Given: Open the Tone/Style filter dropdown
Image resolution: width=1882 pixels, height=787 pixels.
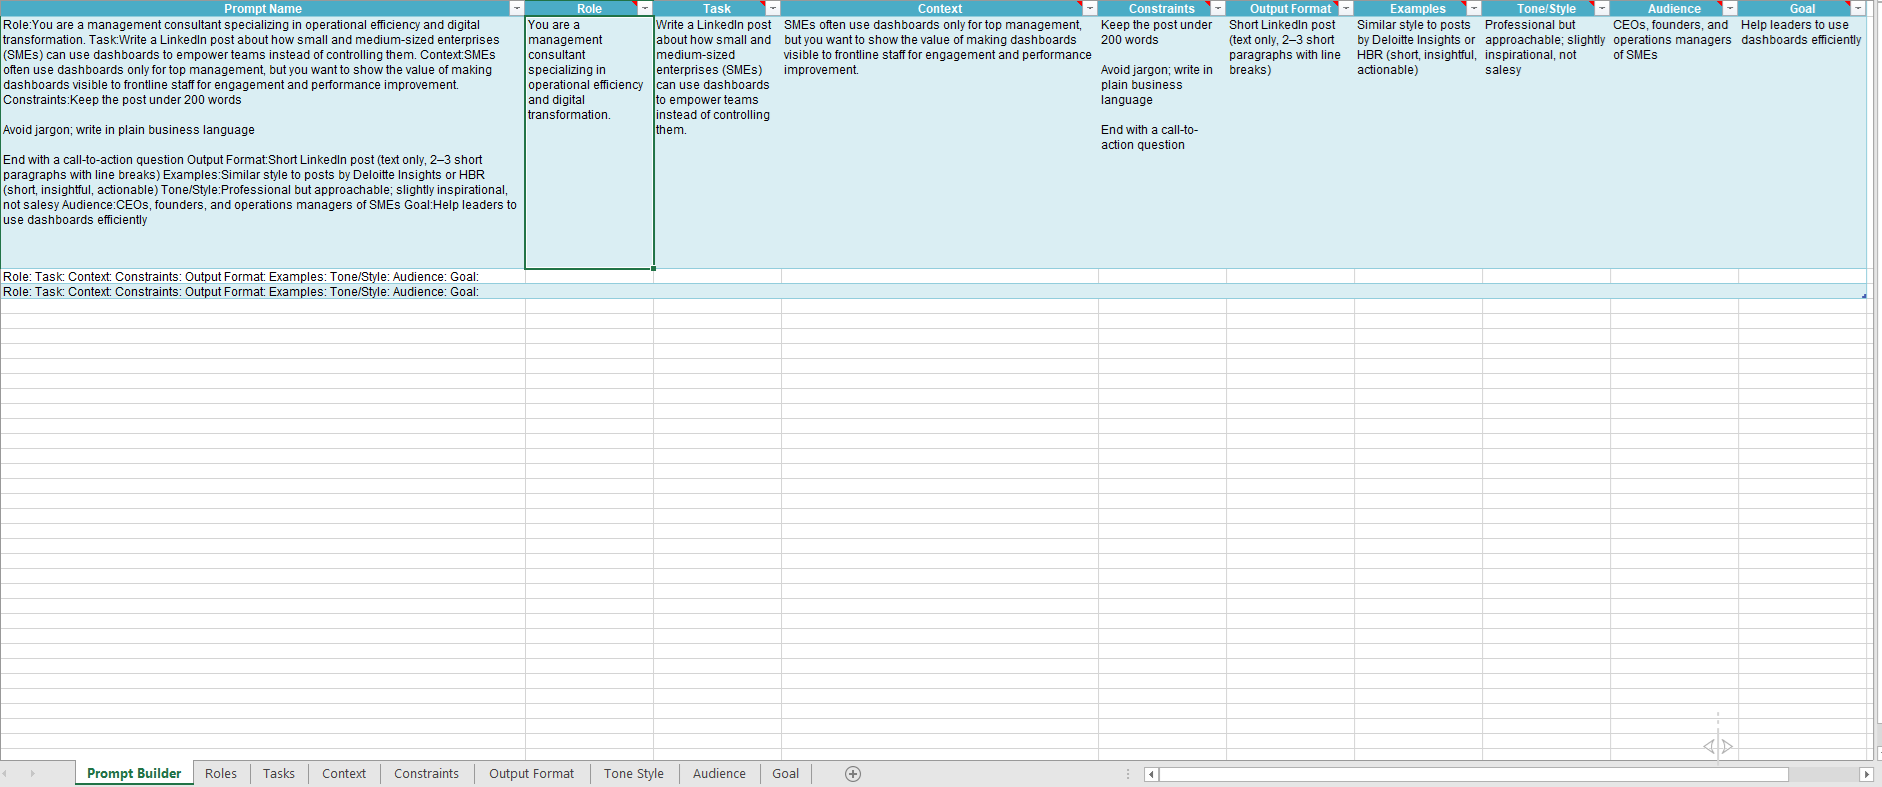Looking at the screenshot, I should (x=1602, y=8).
